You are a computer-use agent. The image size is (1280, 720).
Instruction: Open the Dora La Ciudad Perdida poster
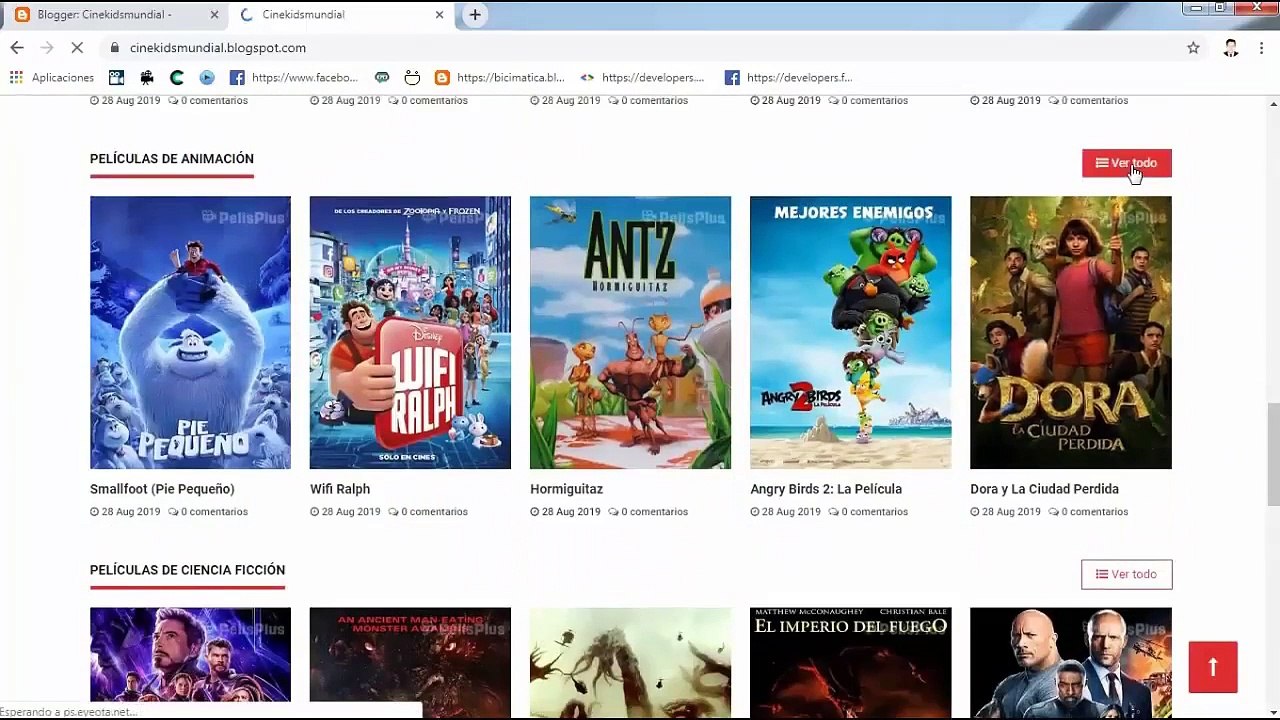tap(1070, 332)
